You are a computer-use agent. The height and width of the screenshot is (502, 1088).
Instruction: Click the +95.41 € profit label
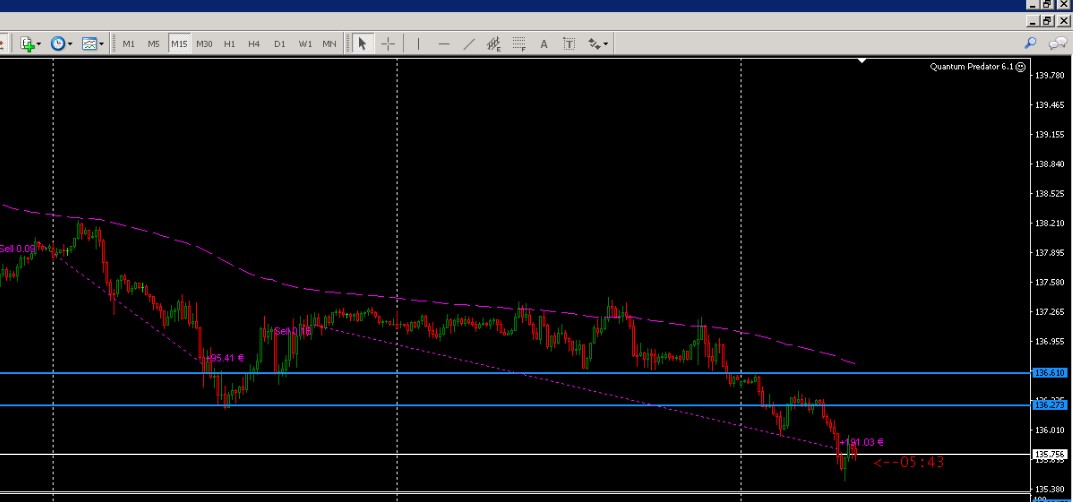[223, 358]
